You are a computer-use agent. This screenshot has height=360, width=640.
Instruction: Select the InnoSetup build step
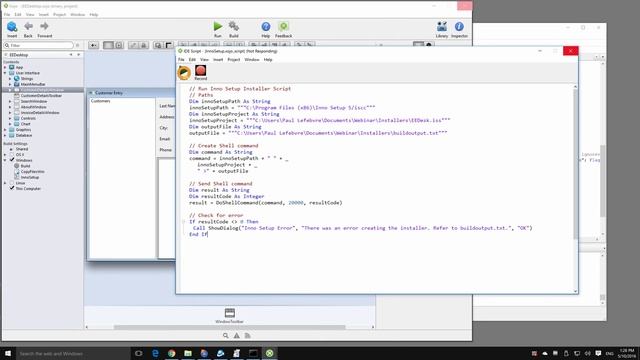(30, 177)
